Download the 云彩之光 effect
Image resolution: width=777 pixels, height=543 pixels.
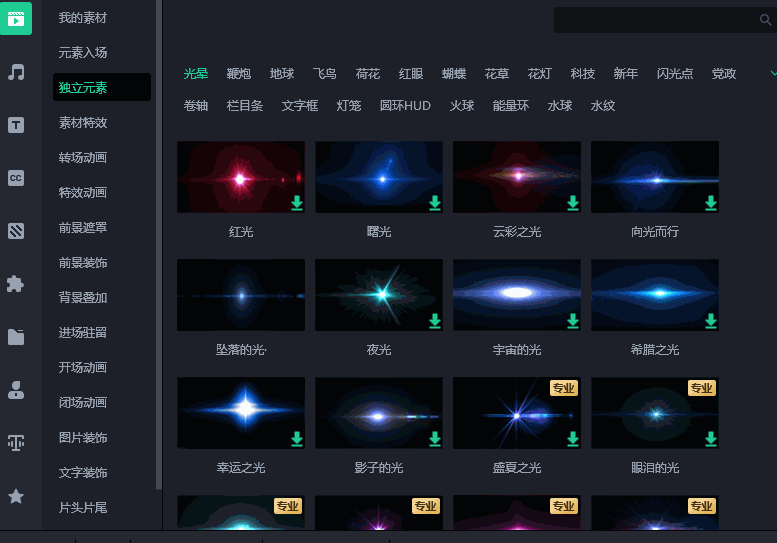[573, 203]
